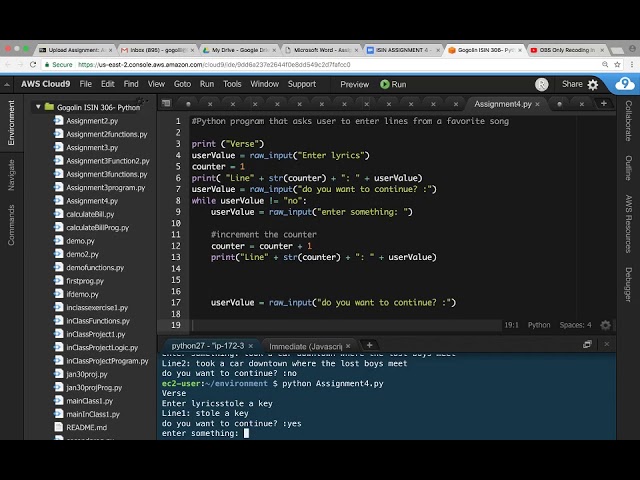Image resolution: width=640 pixels, height=480 pixels.
Task: Open demo.py file
Action: pyautogui.click(x=80, y=241)
